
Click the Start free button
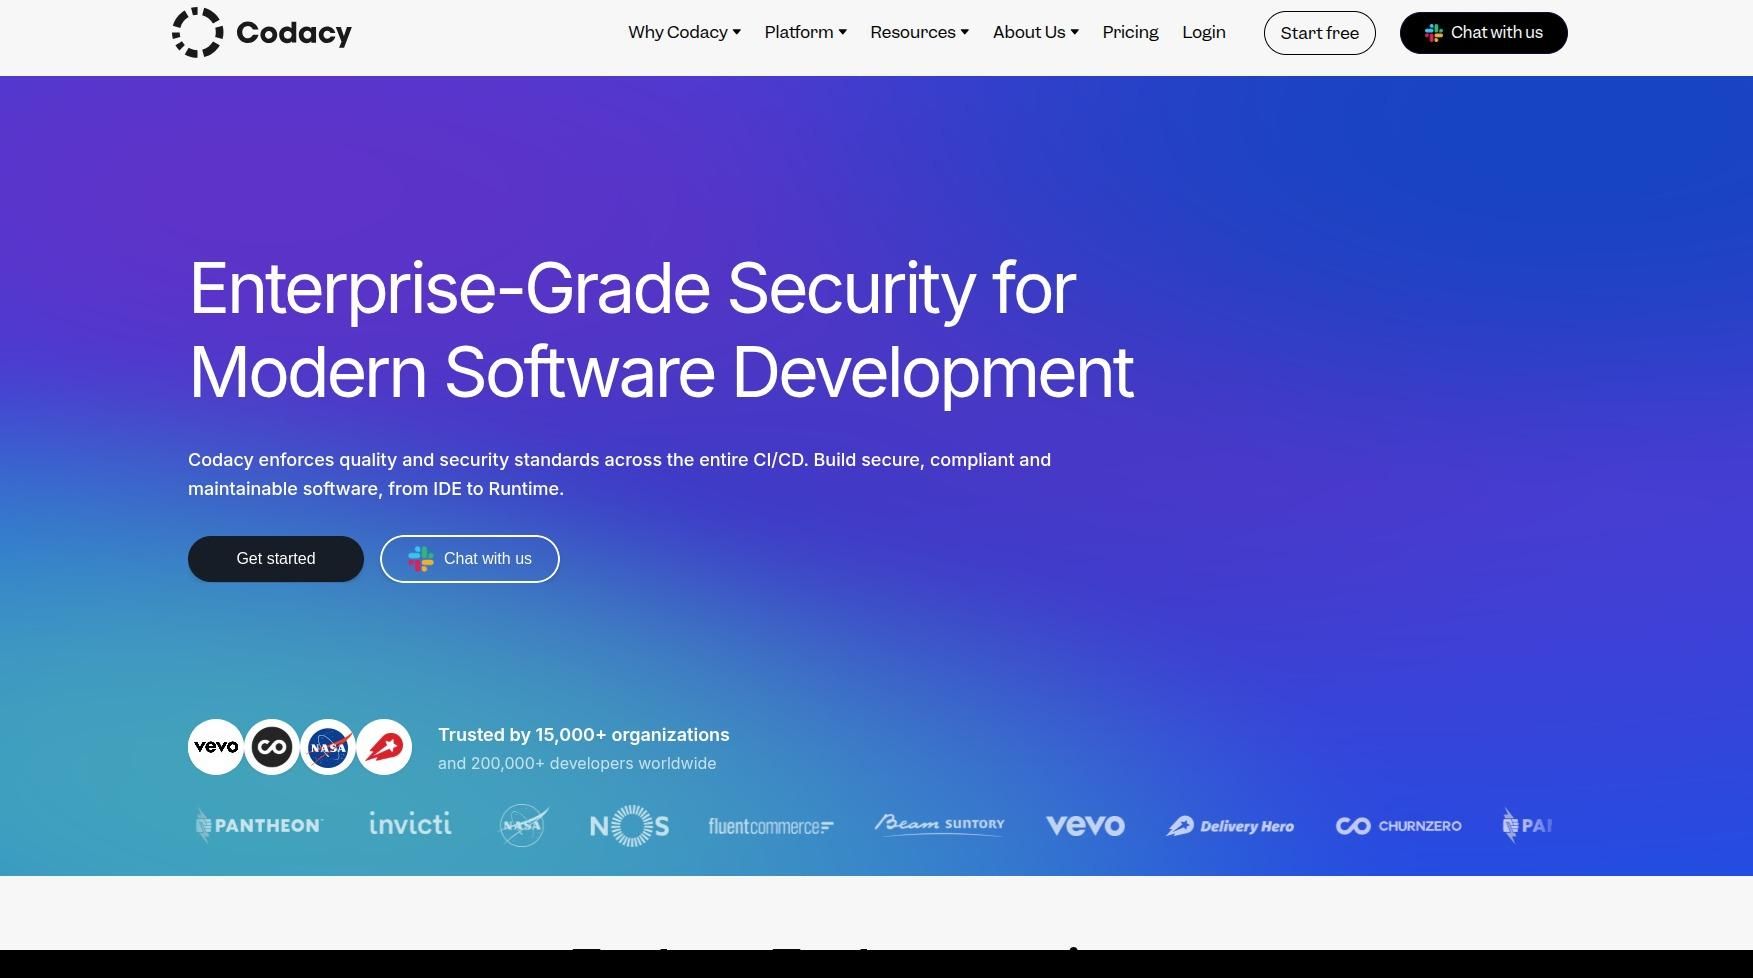(1319, 33)
